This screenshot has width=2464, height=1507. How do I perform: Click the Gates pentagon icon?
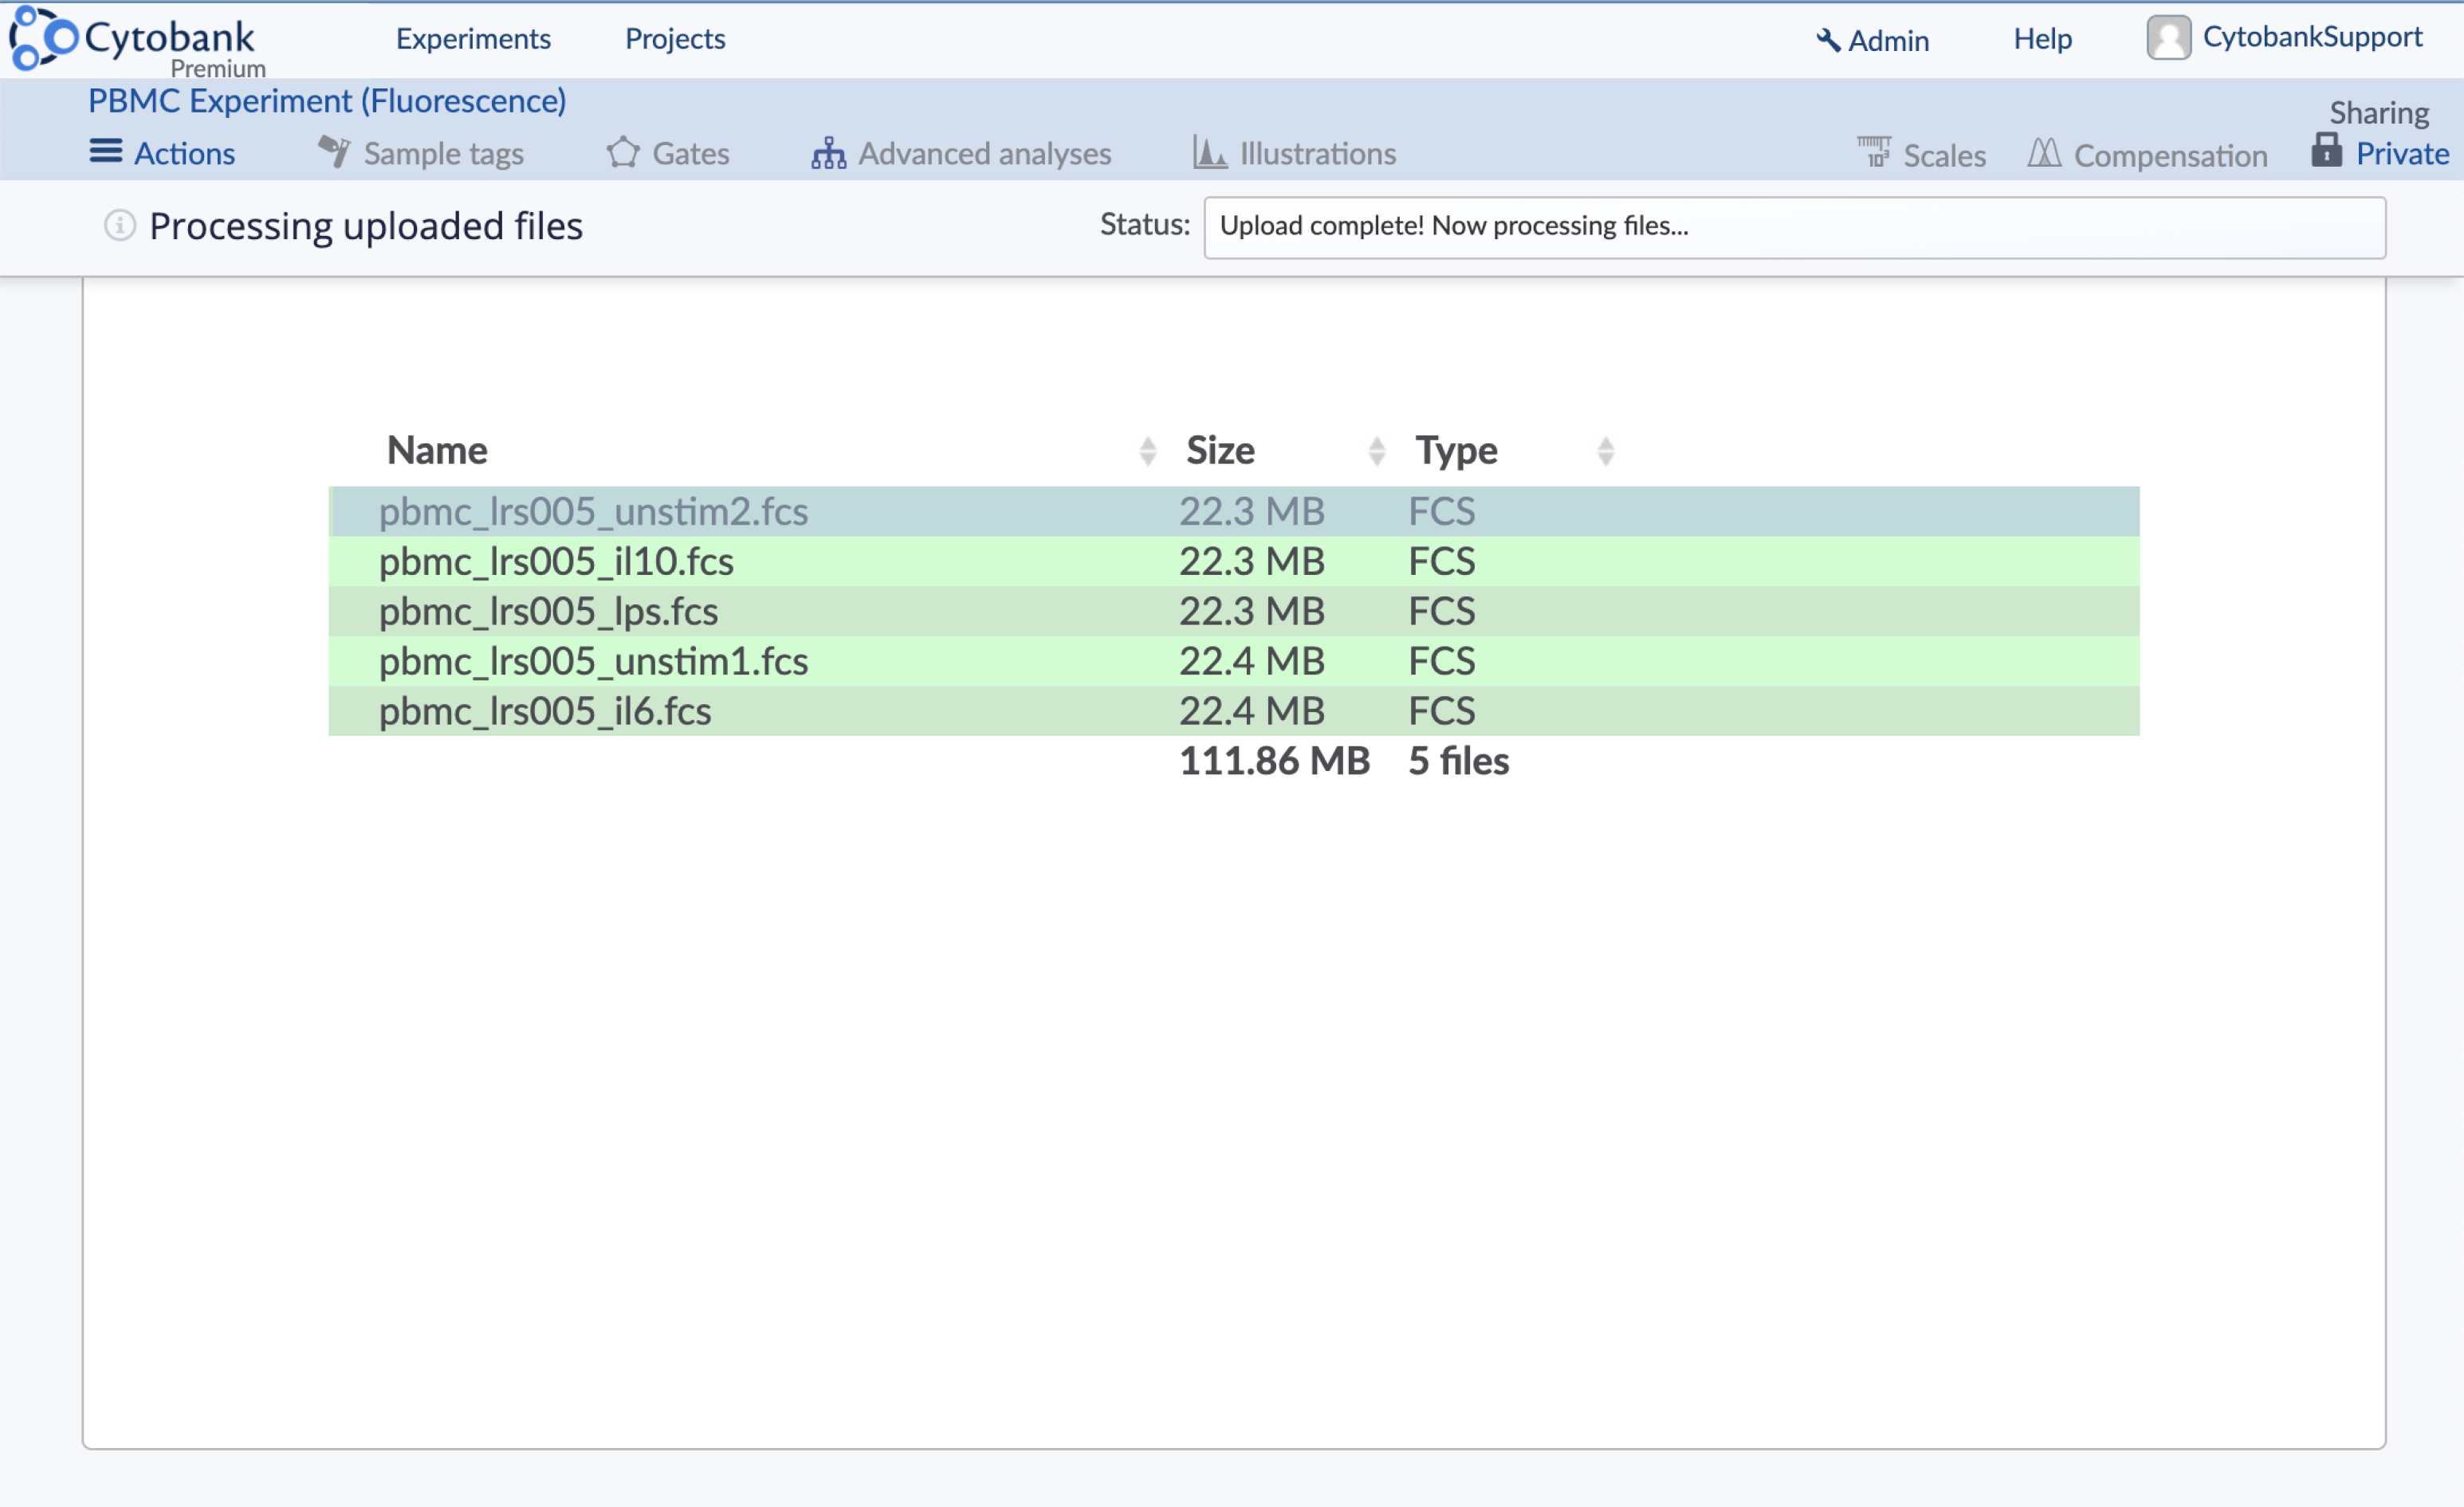point(623,152)
